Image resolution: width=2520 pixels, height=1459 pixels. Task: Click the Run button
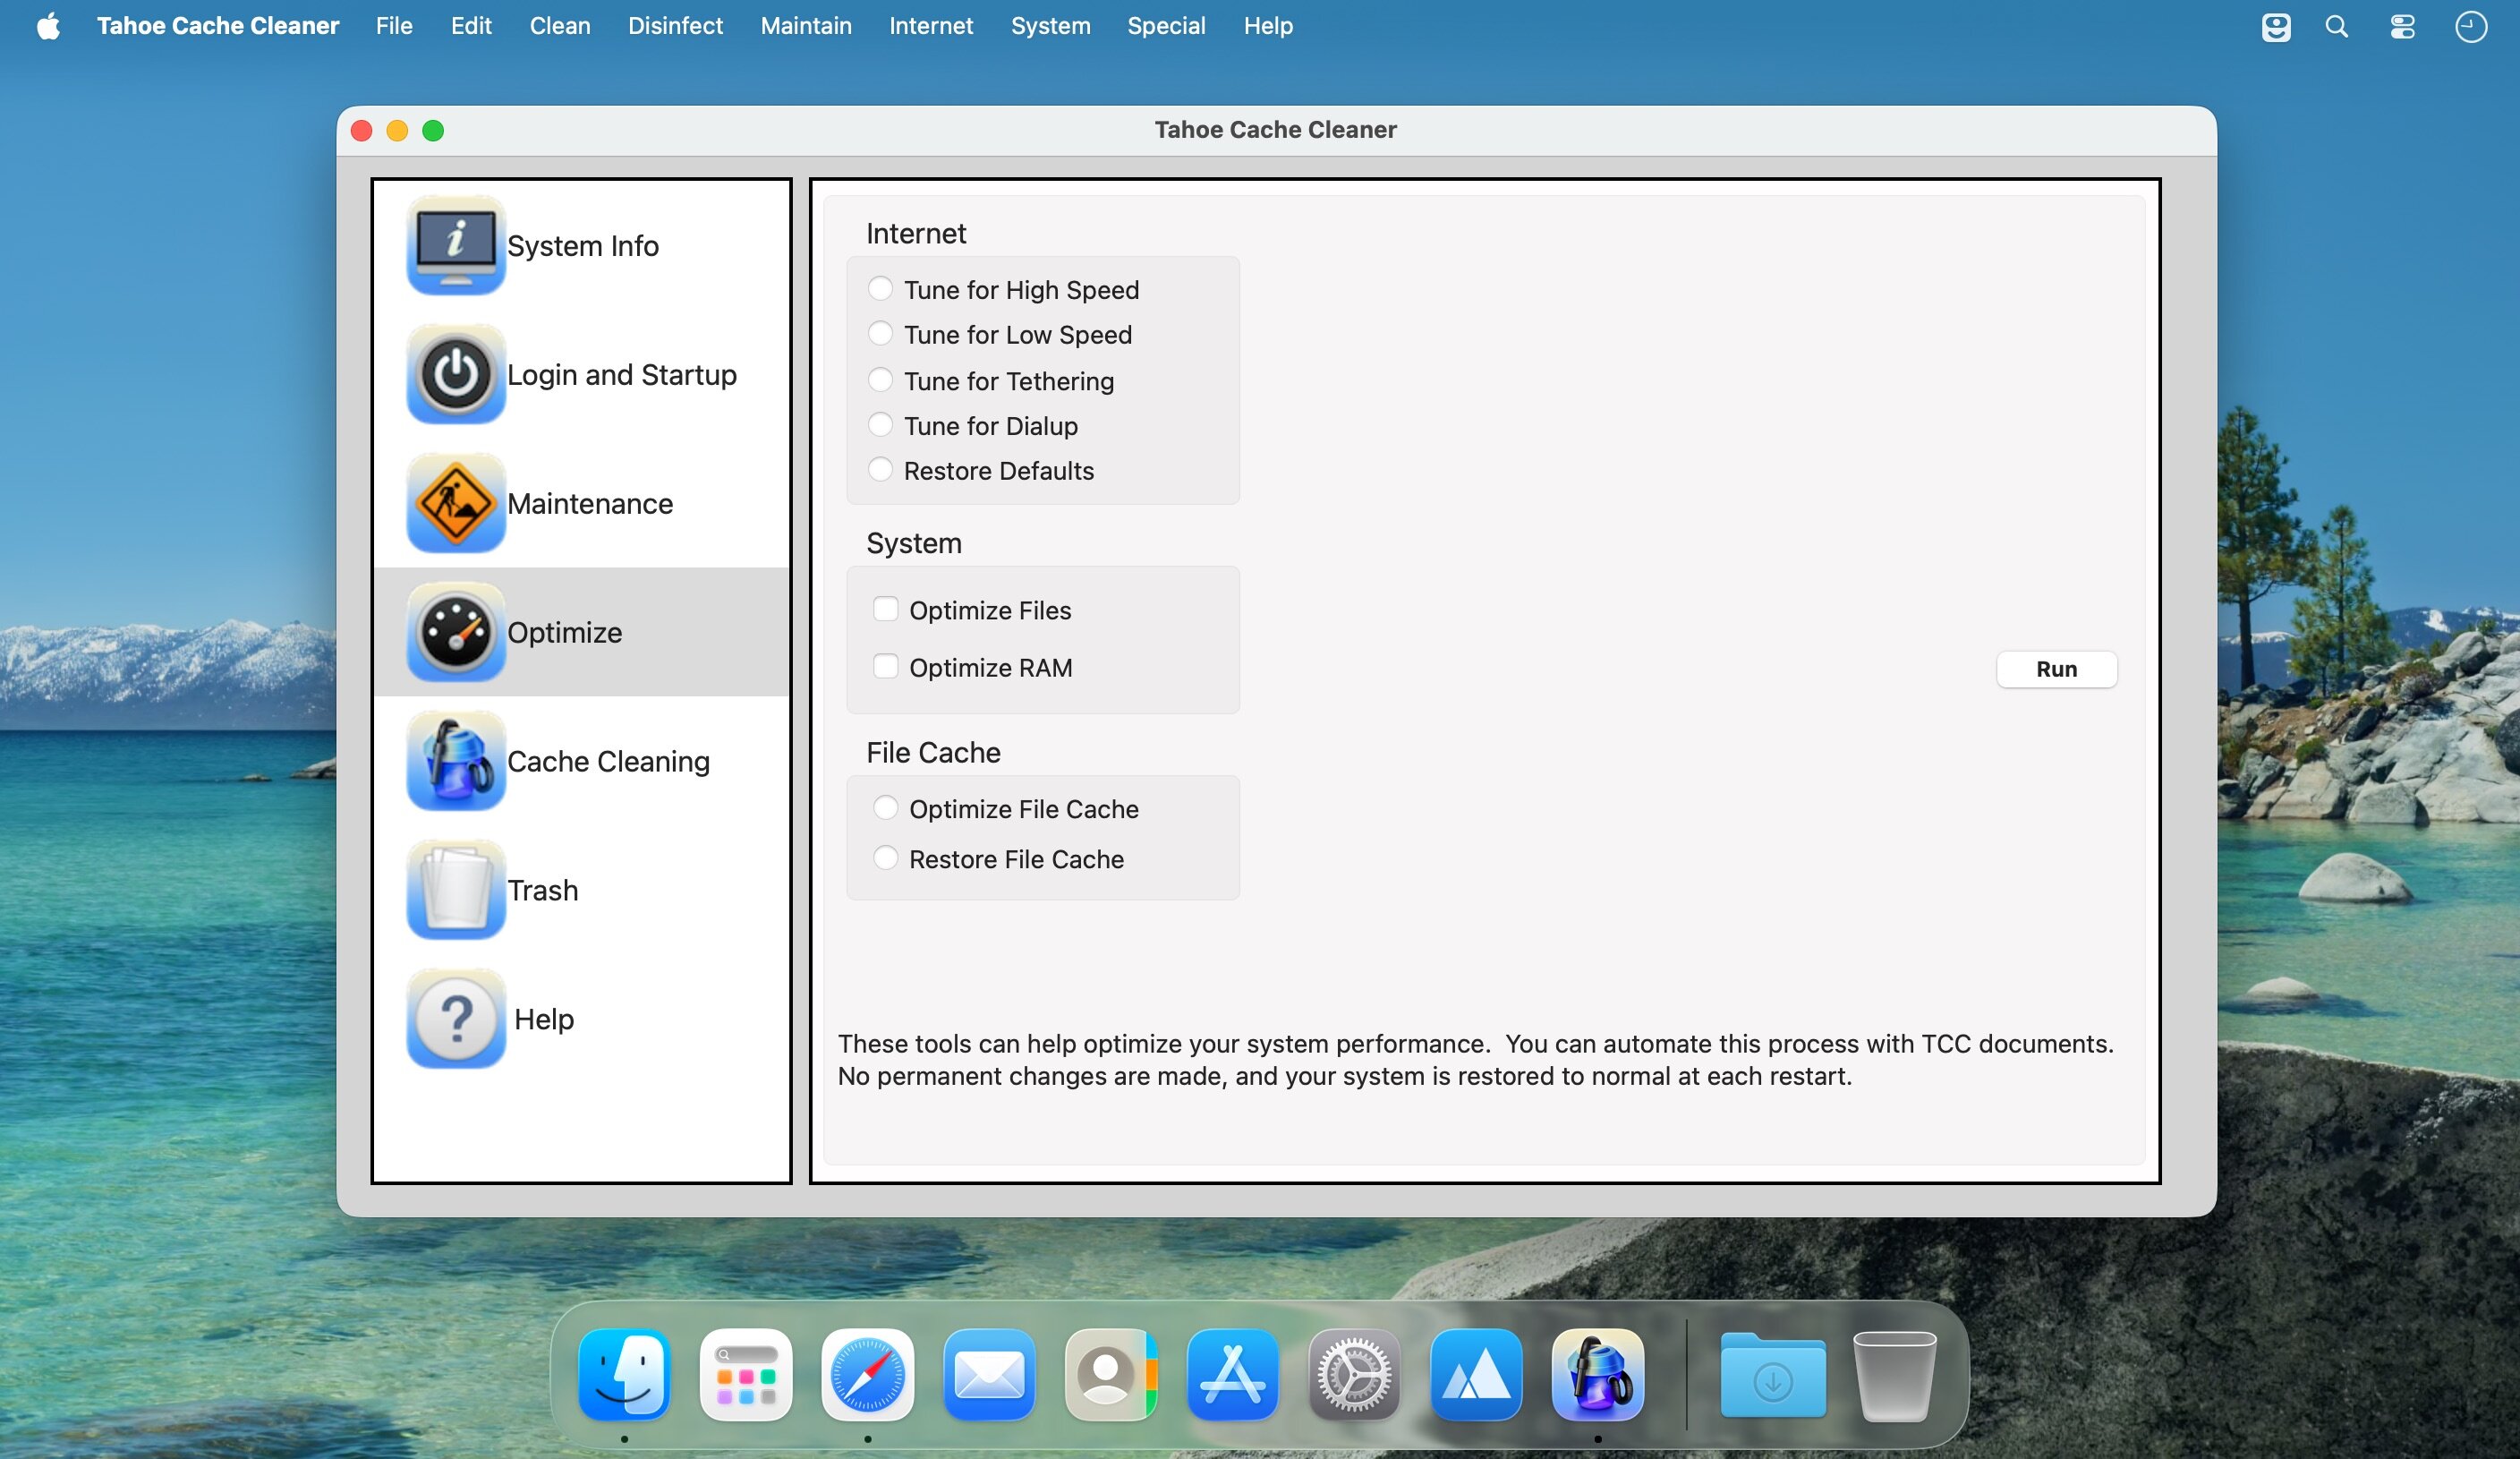(x=2057, y=669)
